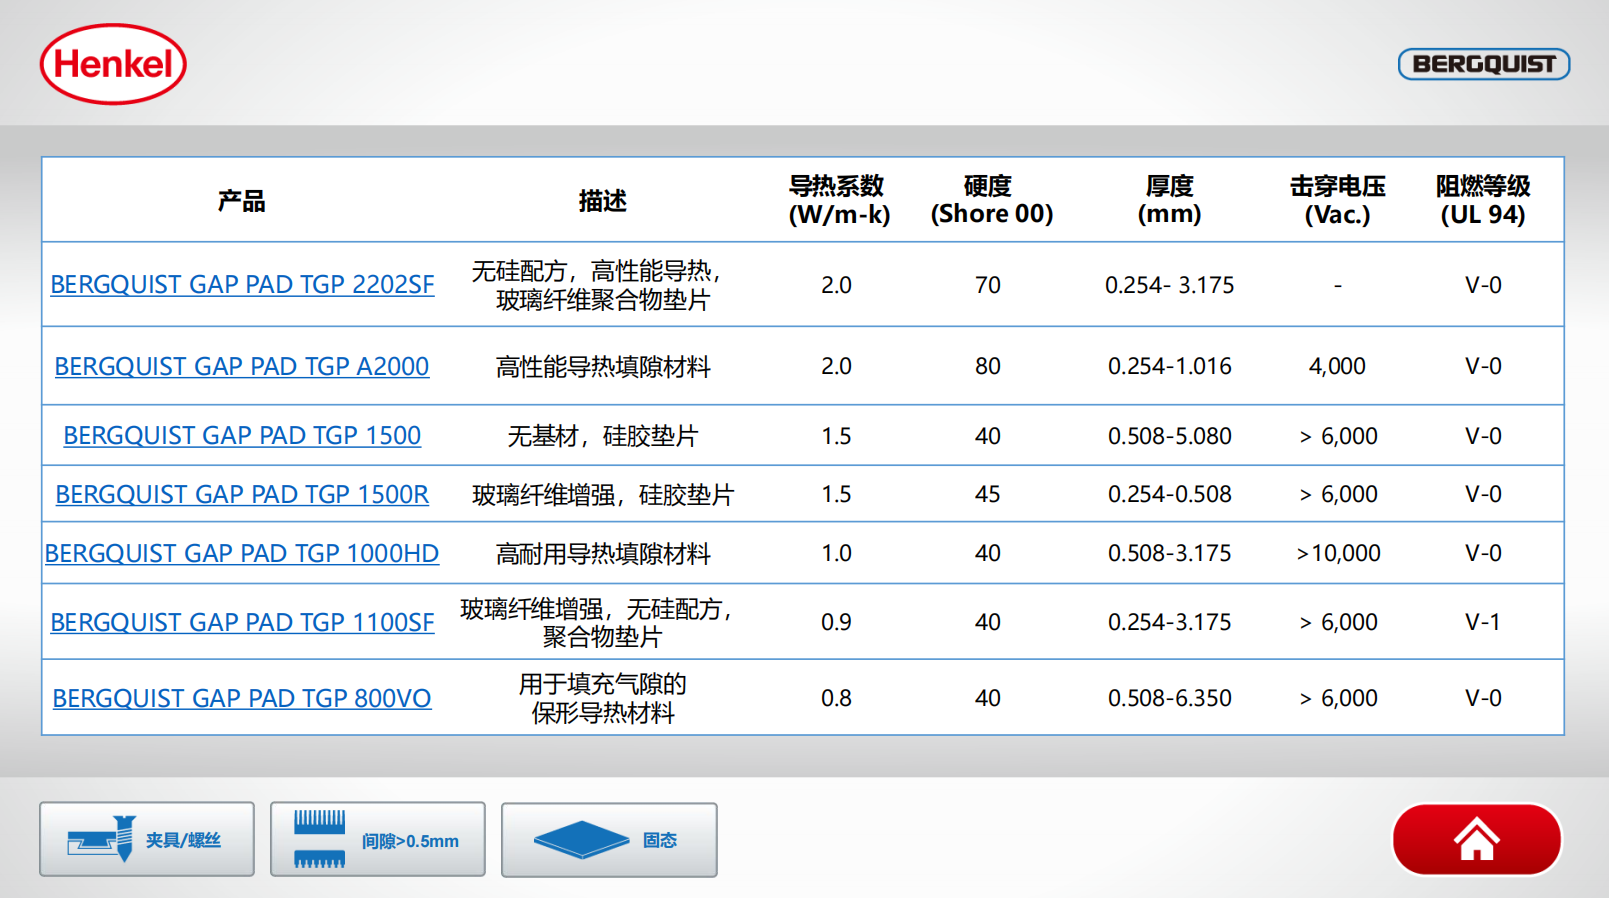This screenshot has width=1609, height=898.
Task: Open BERGQUIST GAP PAD TGP 1500R link
Action: tap(242, 495)
